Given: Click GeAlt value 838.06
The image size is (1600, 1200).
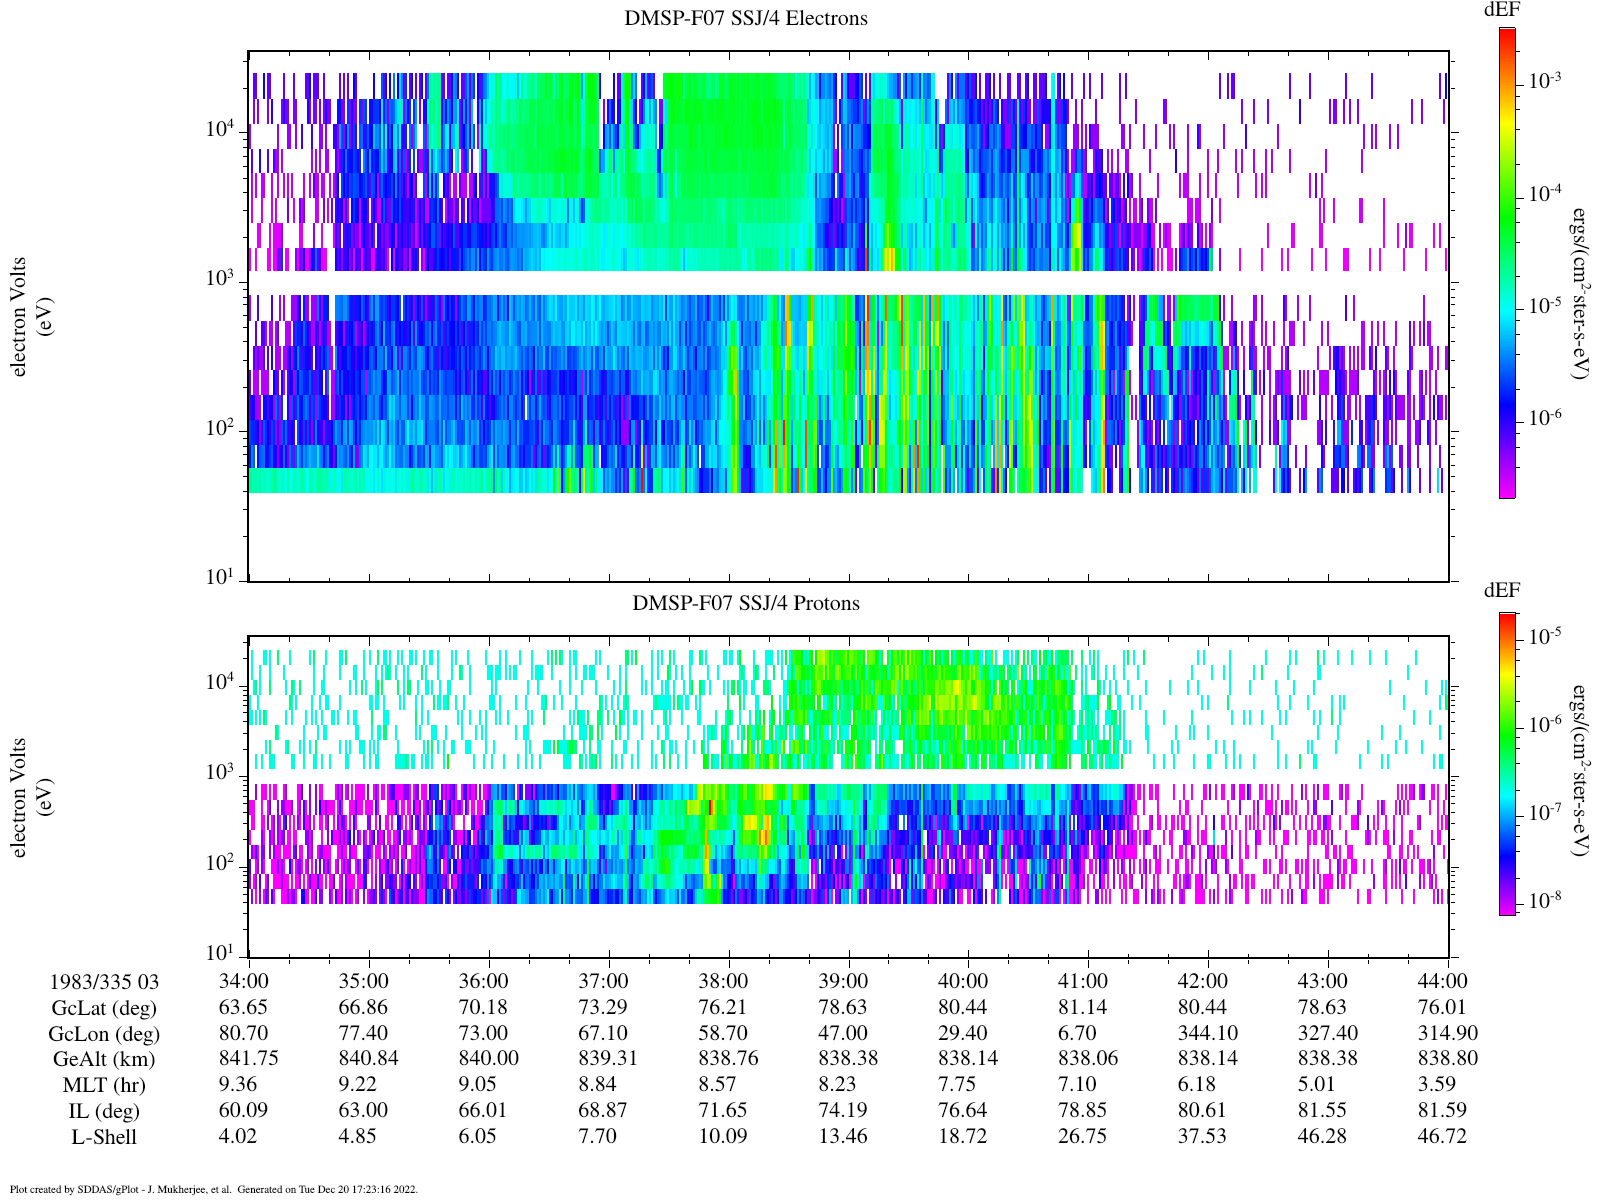Looking at the screenshot, I should tap(1088, 1058).
